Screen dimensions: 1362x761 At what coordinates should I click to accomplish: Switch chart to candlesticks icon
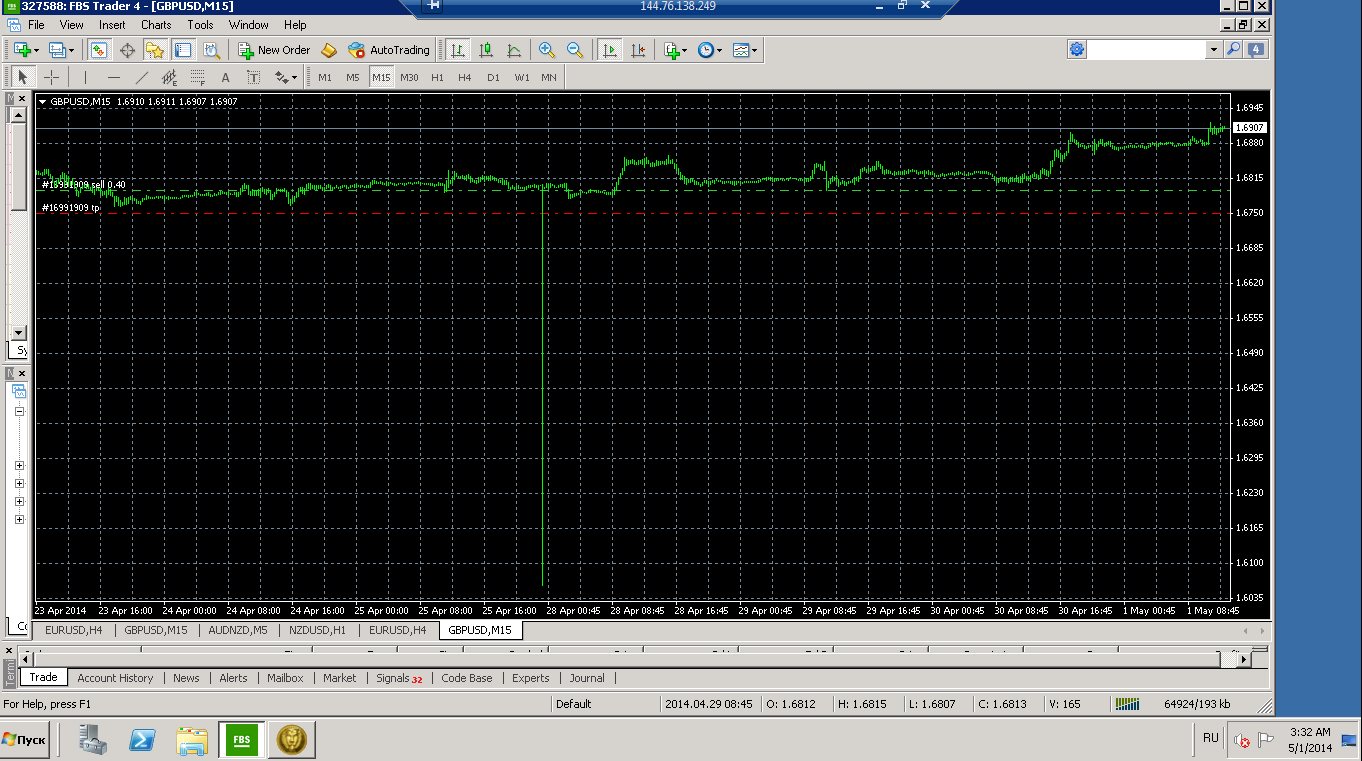[x=486, y=49]
